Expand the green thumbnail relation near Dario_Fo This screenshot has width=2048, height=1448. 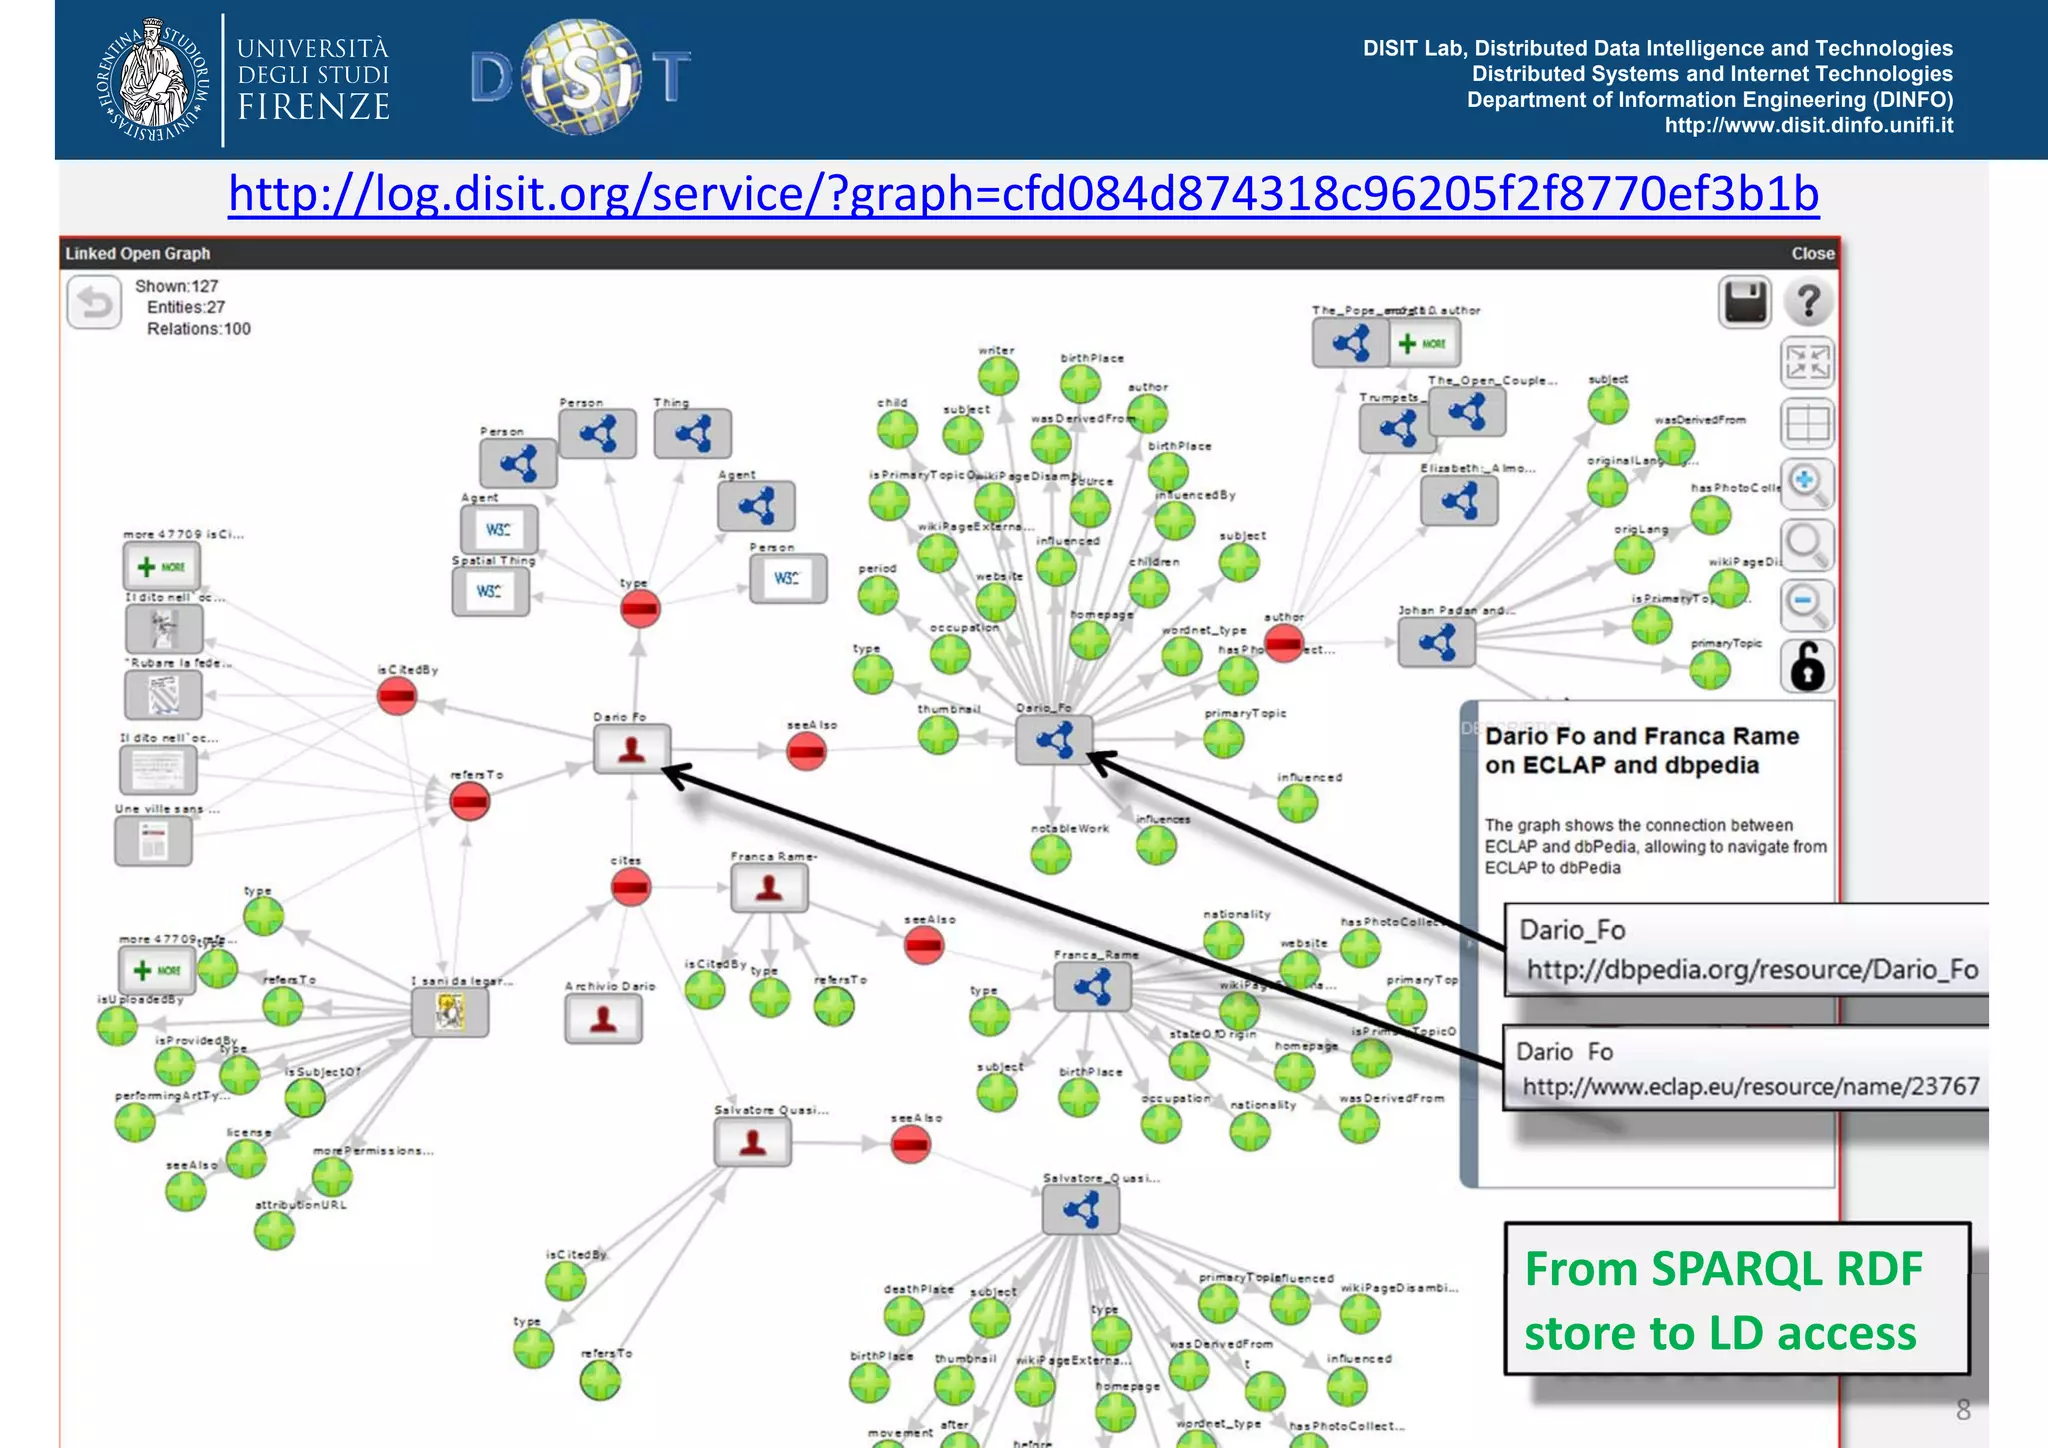pos(938,735)
